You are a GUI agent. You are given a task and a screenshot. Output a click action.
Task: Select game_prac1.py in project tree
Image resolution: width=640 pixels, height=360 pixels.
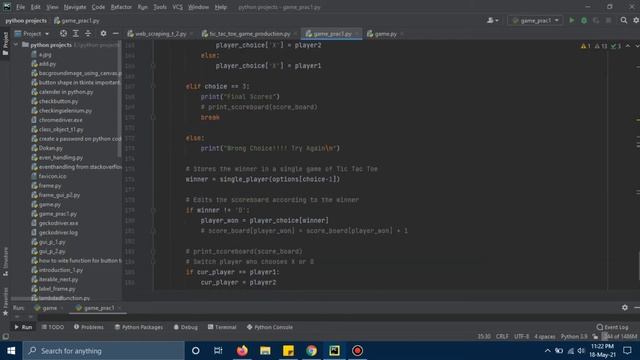58,214
